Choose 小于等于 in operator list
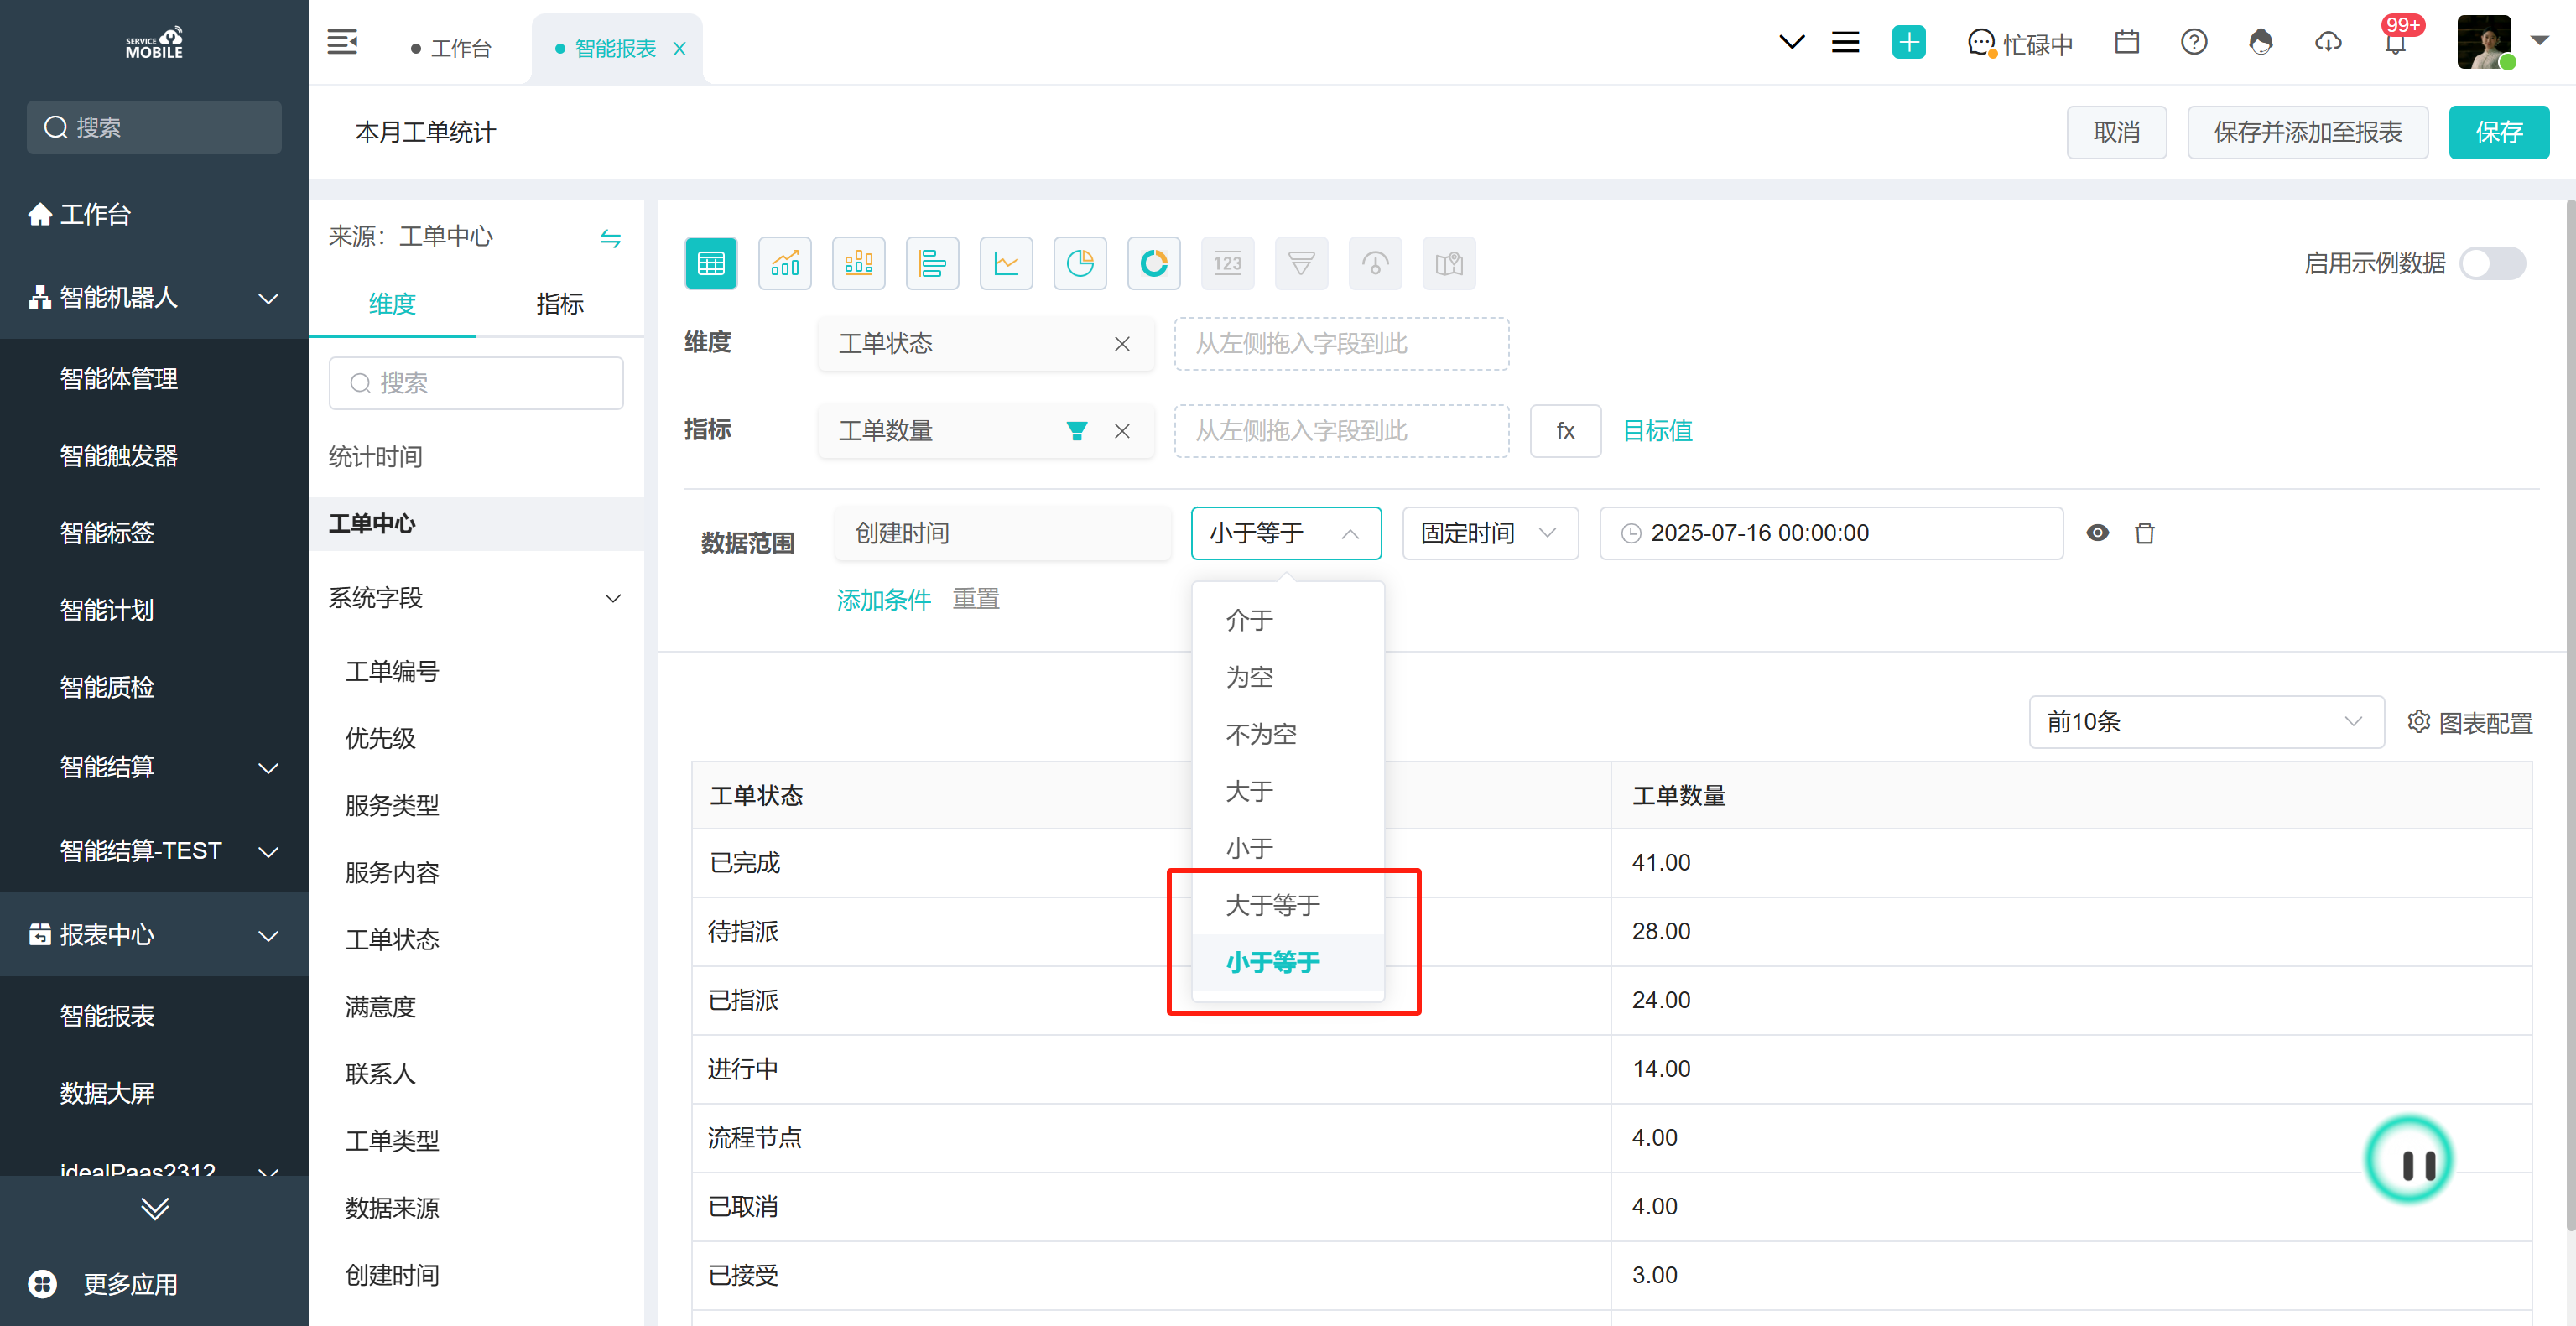This screenshot has width=2576, height=1326. click(1288, 963)
